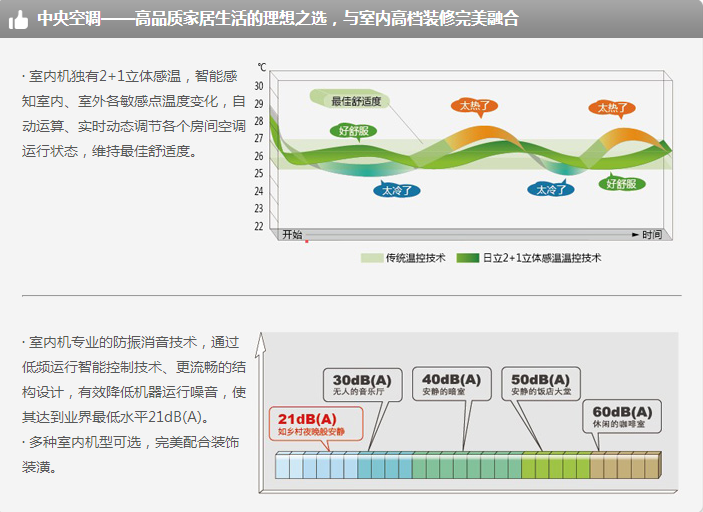This screenshot has height=512, width=703.
Task: Click the 开始 label on the time axis
Action: [292, 234]
